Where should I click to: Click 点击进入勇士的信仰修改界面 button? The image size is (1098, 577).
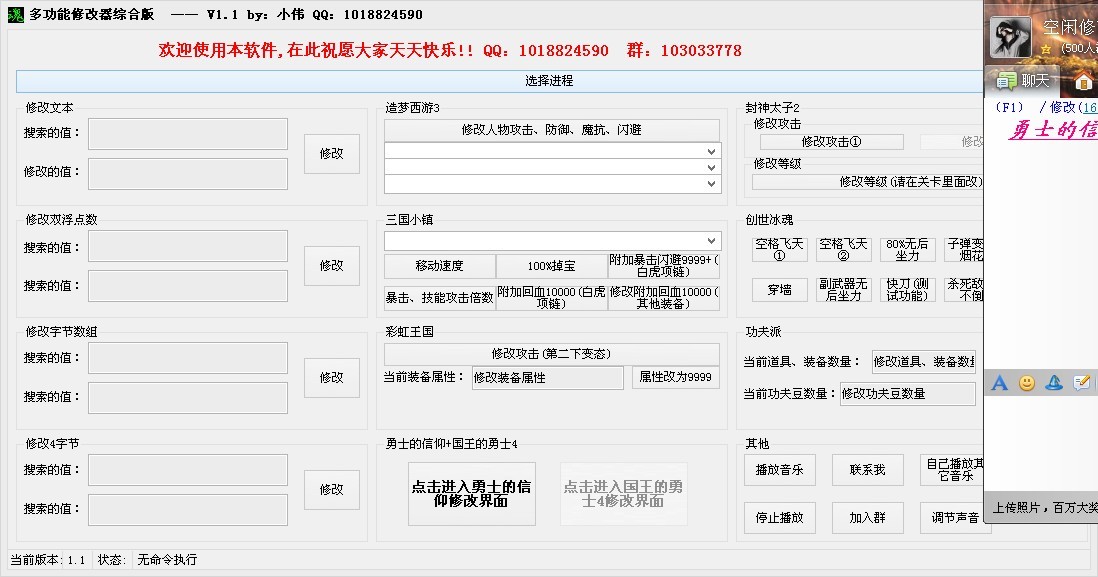pyautogui.click(x=472, y=494)
